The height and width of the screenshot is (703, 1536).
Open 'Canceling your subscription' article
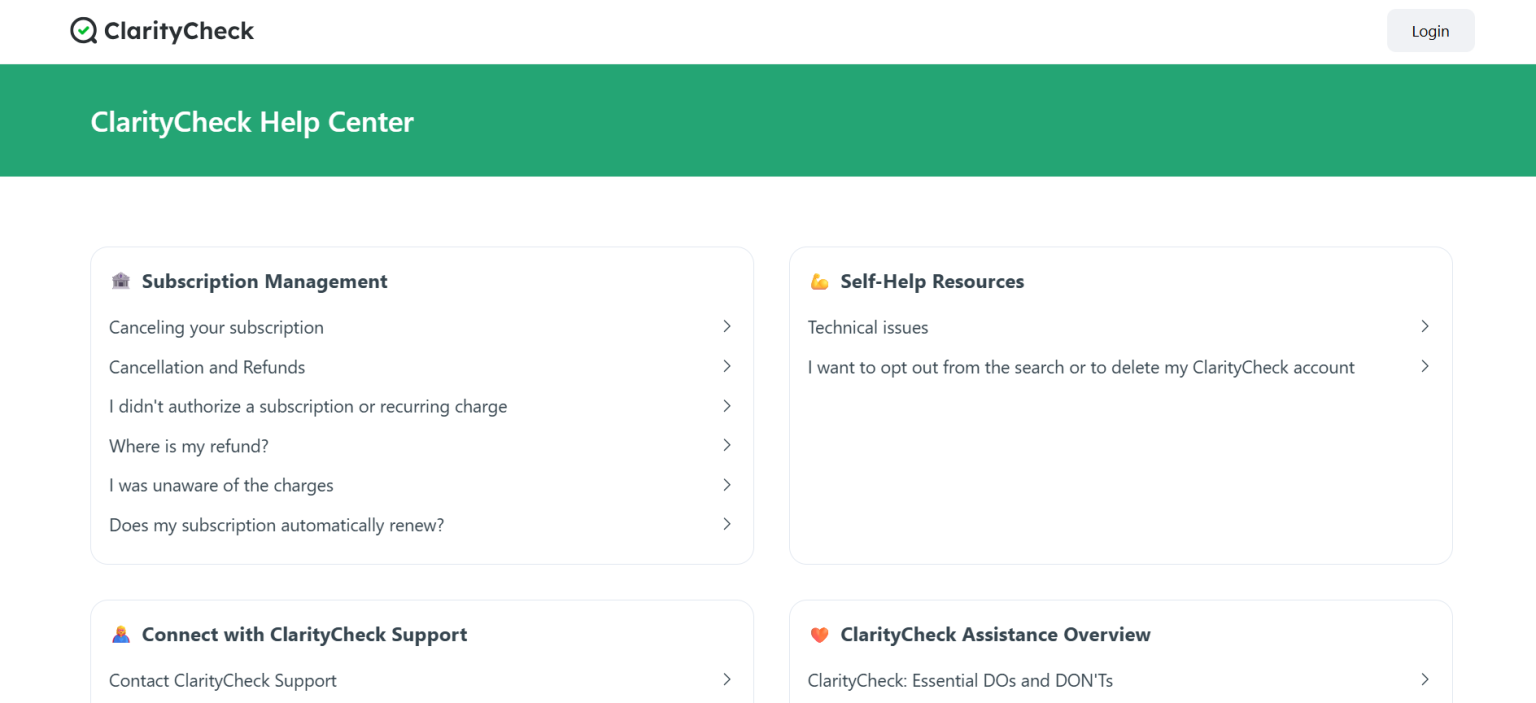coord(216,327)
